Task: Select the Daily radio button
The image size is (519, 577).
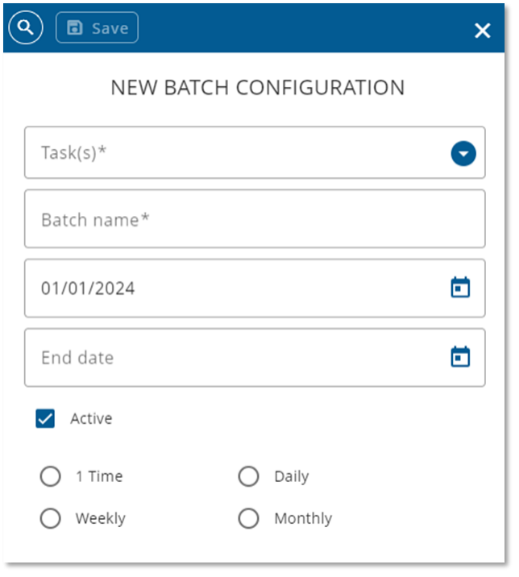Action: 248,477
